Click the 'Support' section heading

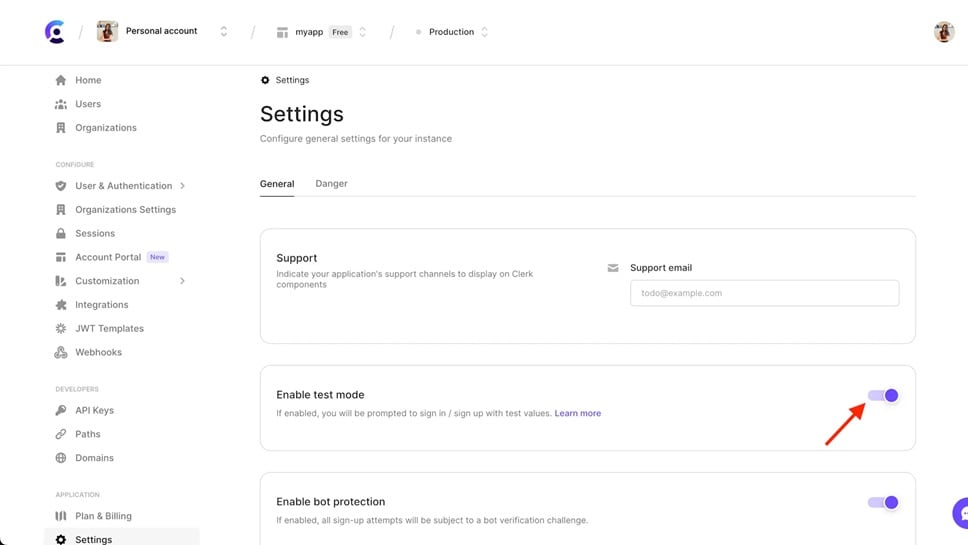296,258
